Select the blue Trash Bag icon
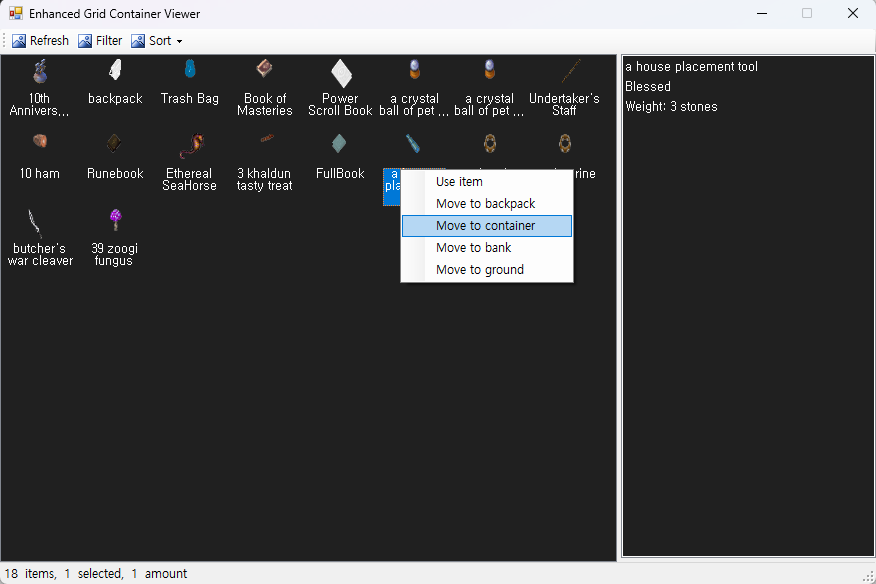Viewport: 876px width, 584px height. coord(190,69)
